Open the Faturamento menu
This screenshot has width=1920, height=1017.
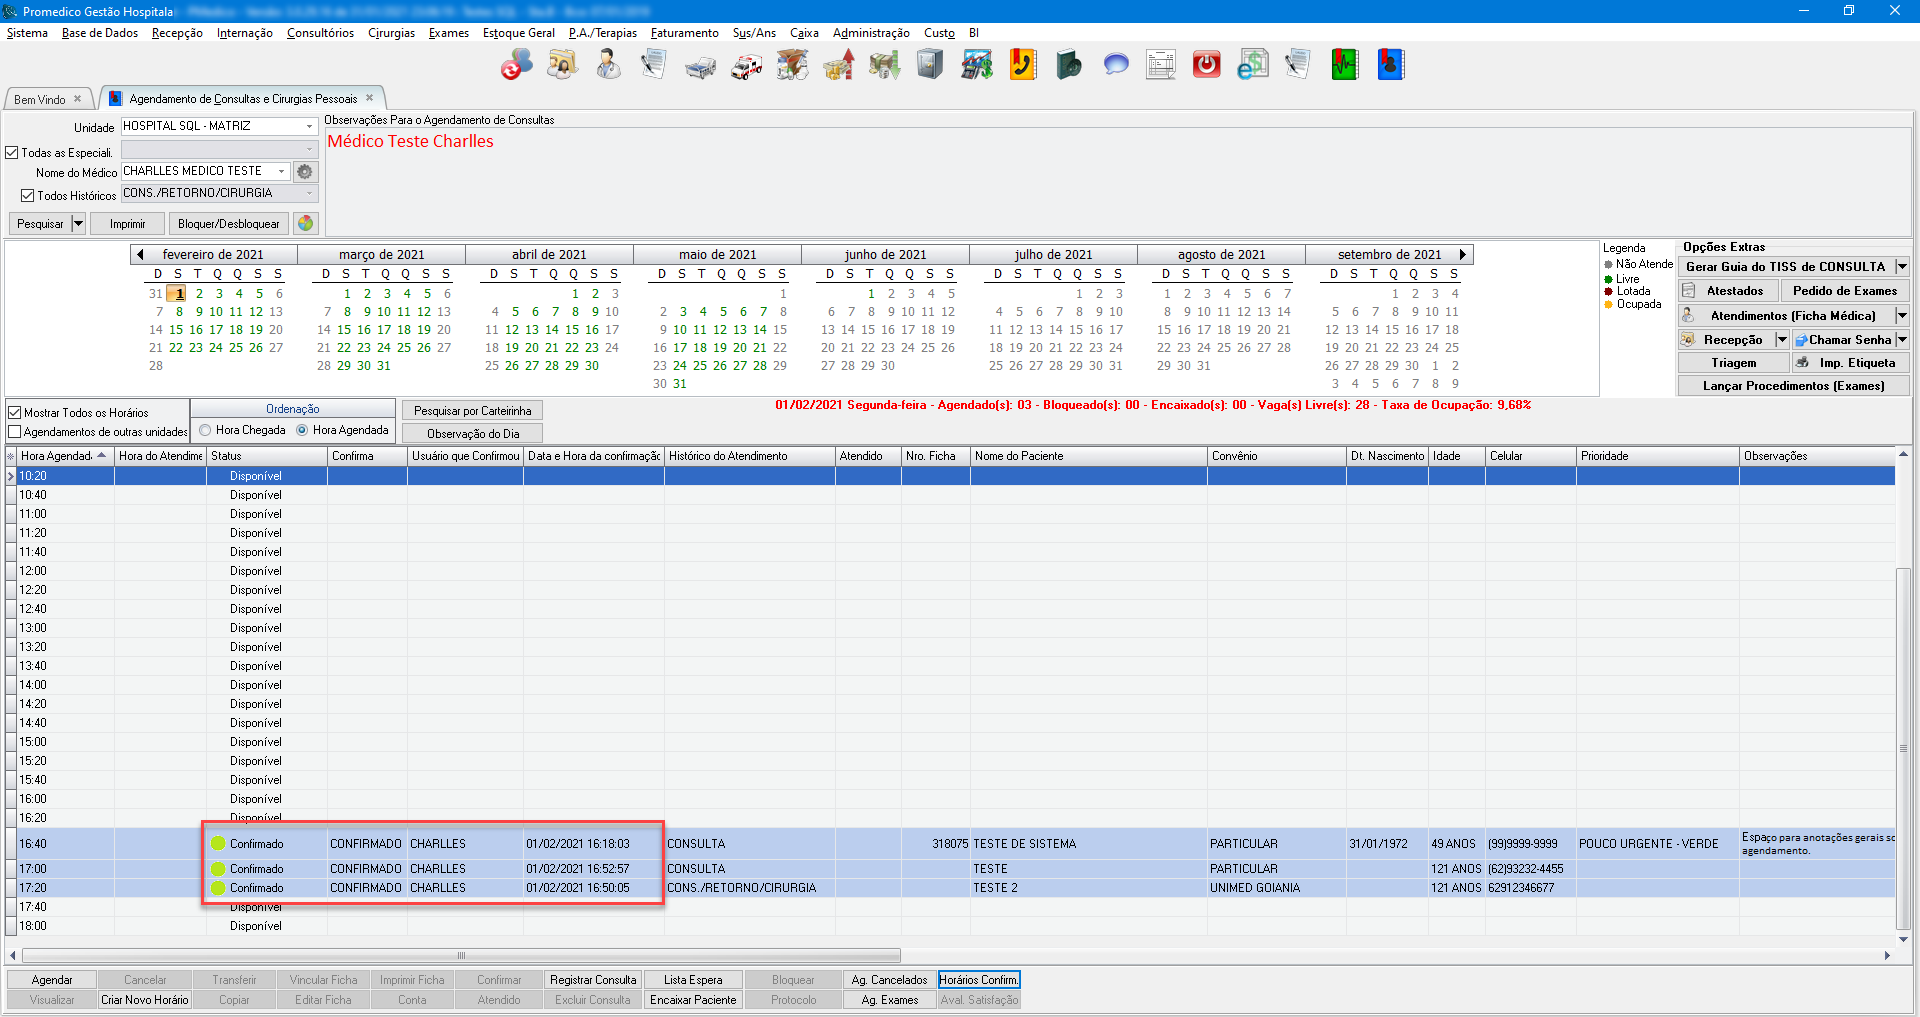click(684, 33)
